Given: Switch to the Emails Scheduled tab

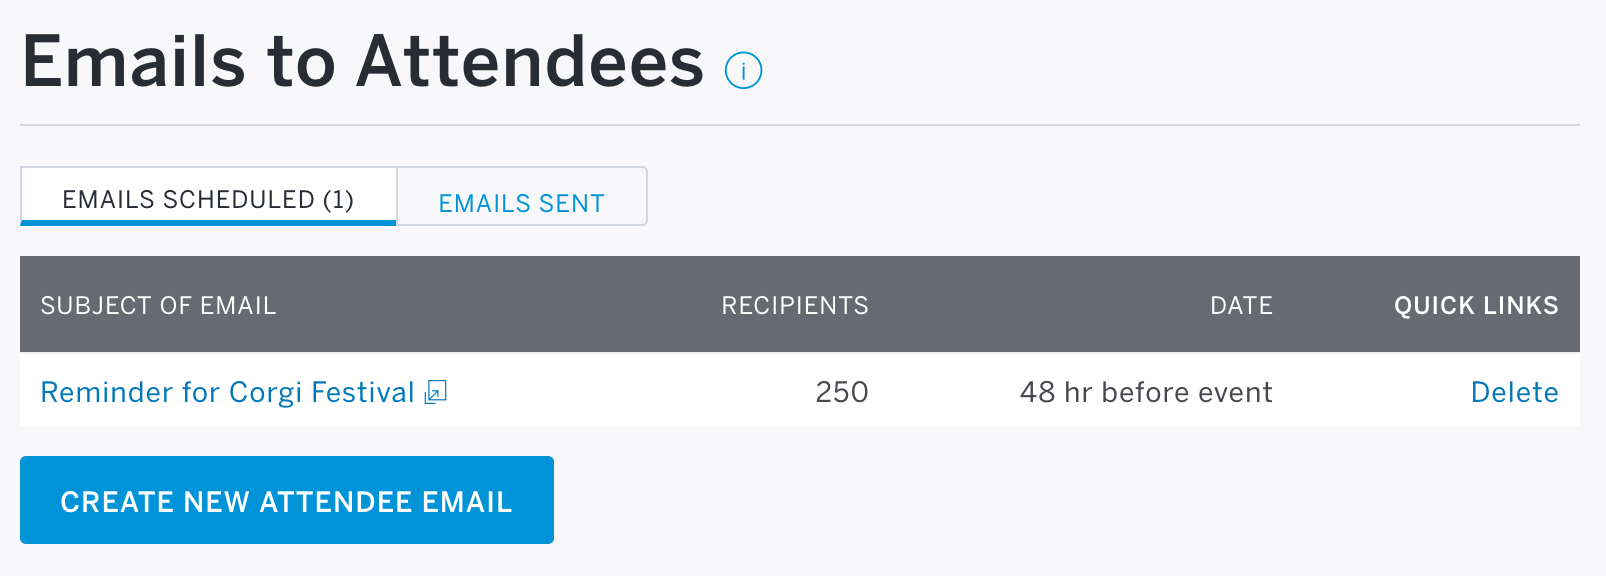Looking at the screenshot, I should point(208,196).
